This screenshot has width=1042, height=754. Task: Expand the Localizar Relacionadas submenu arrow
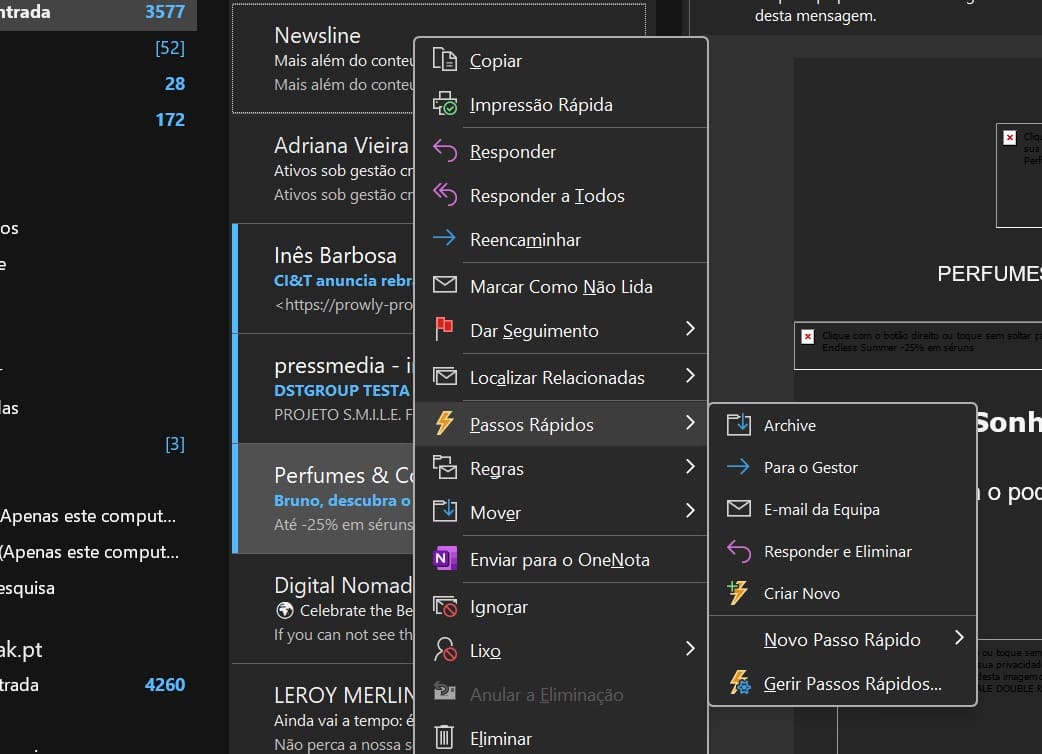click(689, 377)
